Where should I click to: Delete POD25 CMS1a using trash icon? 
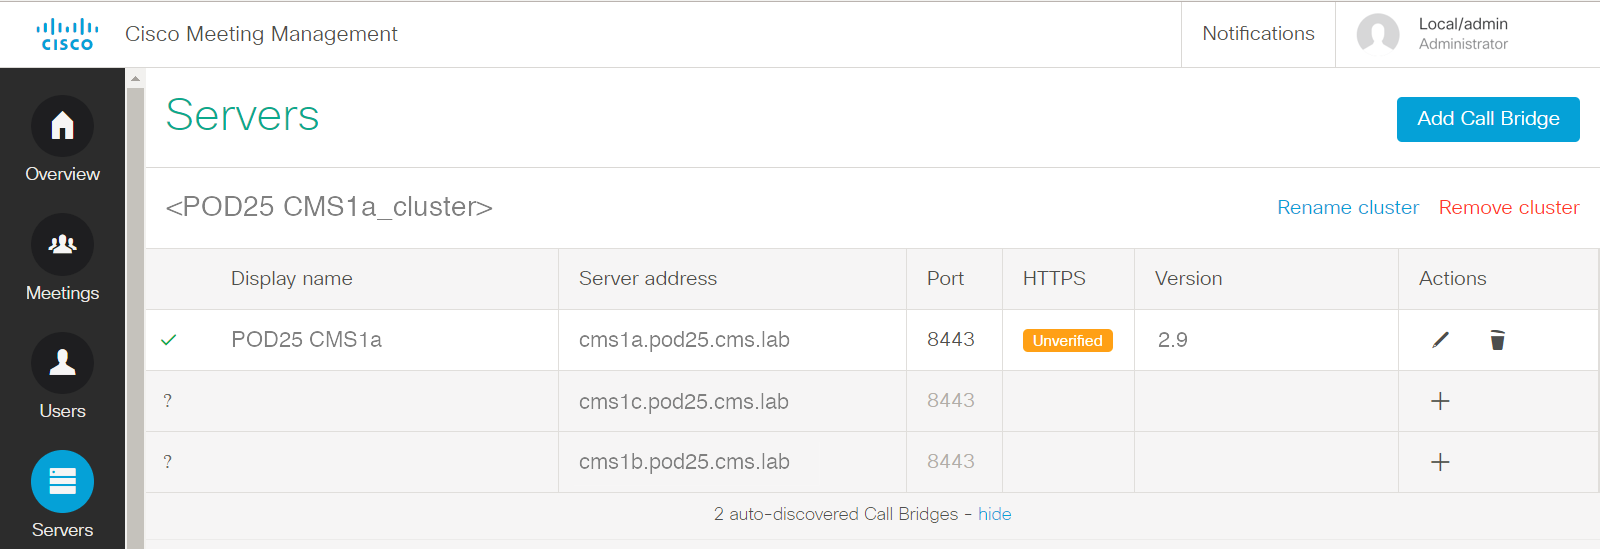(1497, 340)
